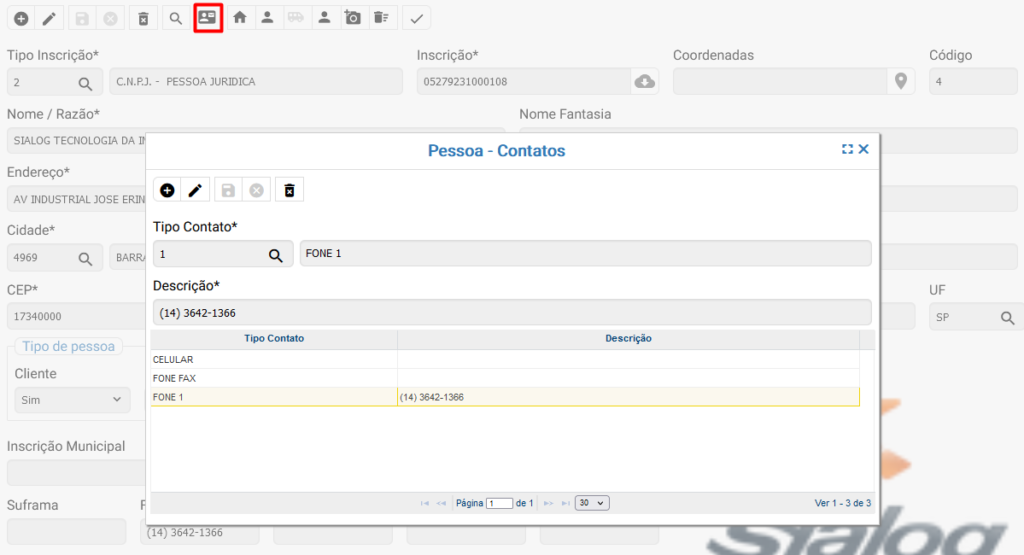Select the FONE FAX contact row
Viewport: 1024px width, 555px height.
274,378
